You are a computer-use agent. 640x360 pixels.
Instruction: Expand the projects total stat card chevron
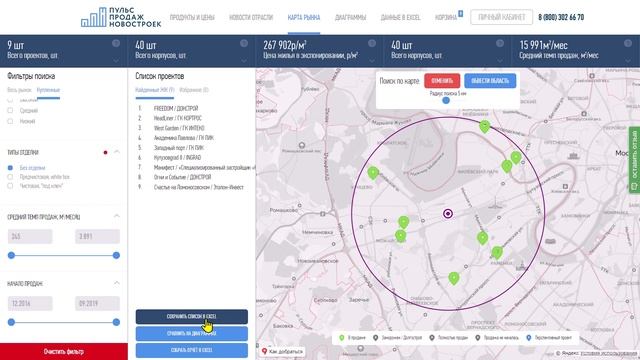coord(116,60)
